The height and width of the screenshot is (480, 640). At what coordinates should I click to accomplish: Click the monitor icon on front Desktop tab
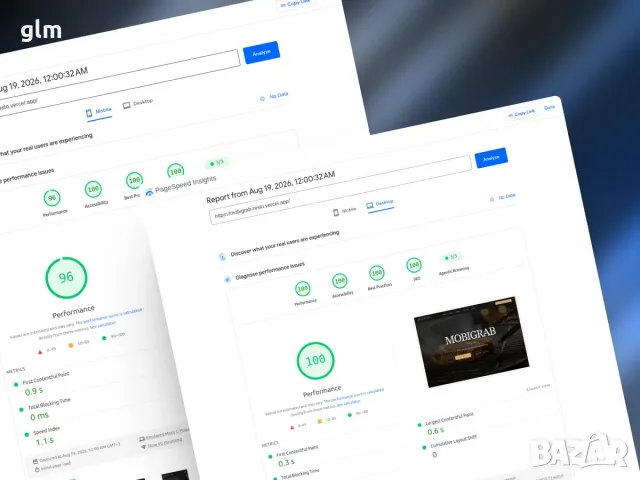(370, 205)
